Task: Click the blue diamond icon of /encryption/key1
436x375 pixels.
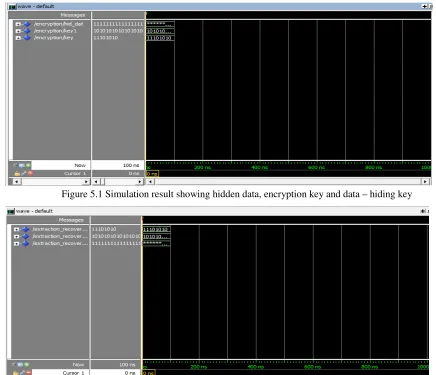Action: click(x=27, y=31)
